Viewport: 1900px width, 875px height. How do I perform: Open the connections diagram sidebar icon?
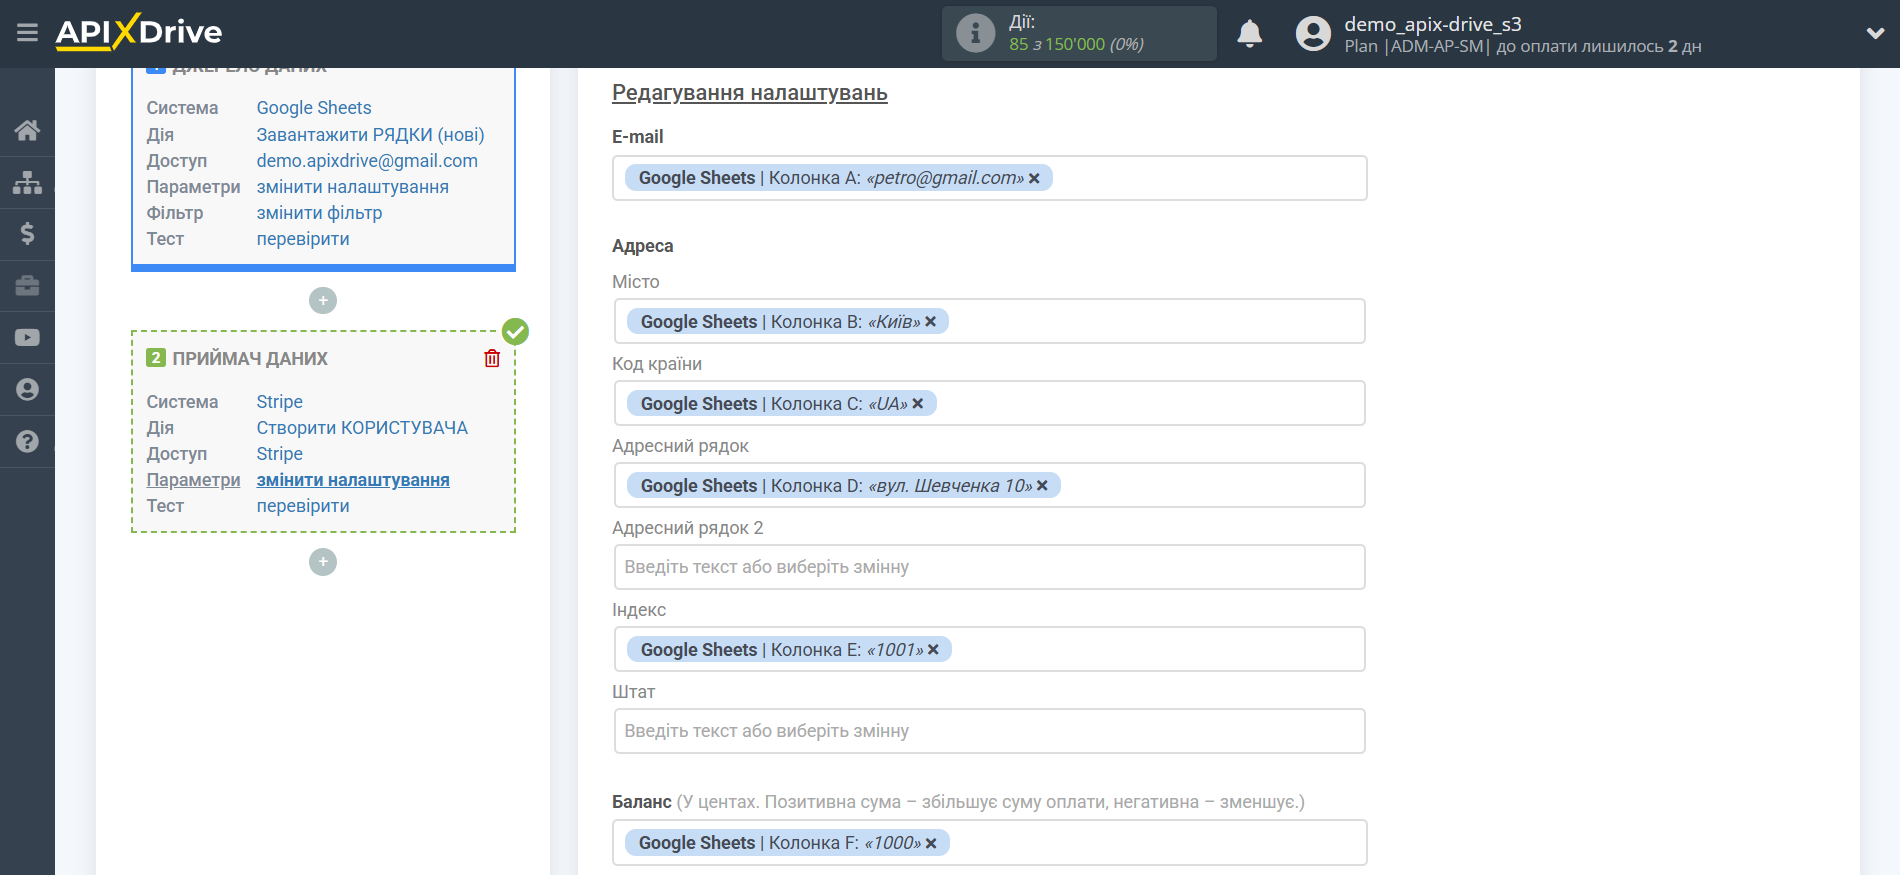click(x=27, y=182)
